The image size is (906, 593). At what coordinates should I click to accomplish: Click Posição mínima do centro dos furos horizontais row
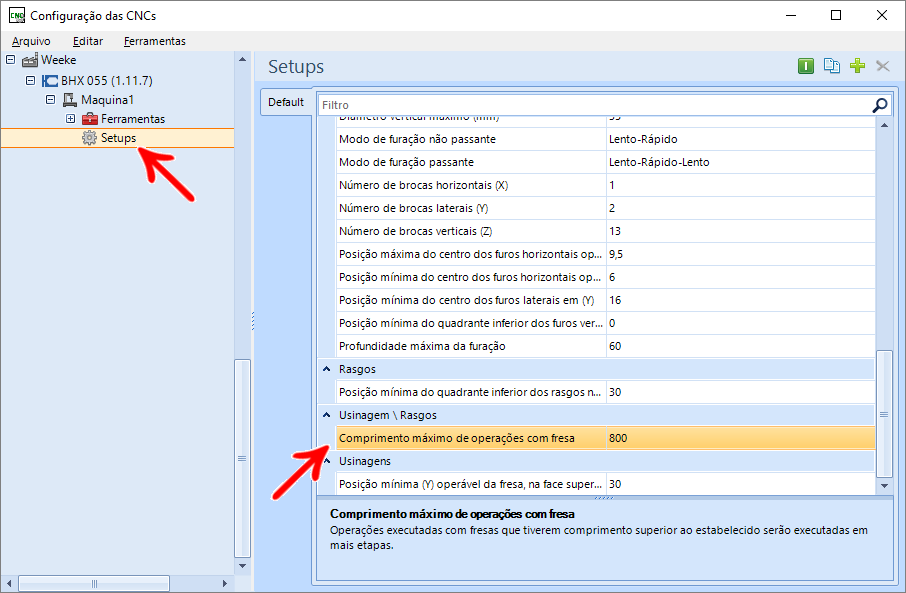606,277
